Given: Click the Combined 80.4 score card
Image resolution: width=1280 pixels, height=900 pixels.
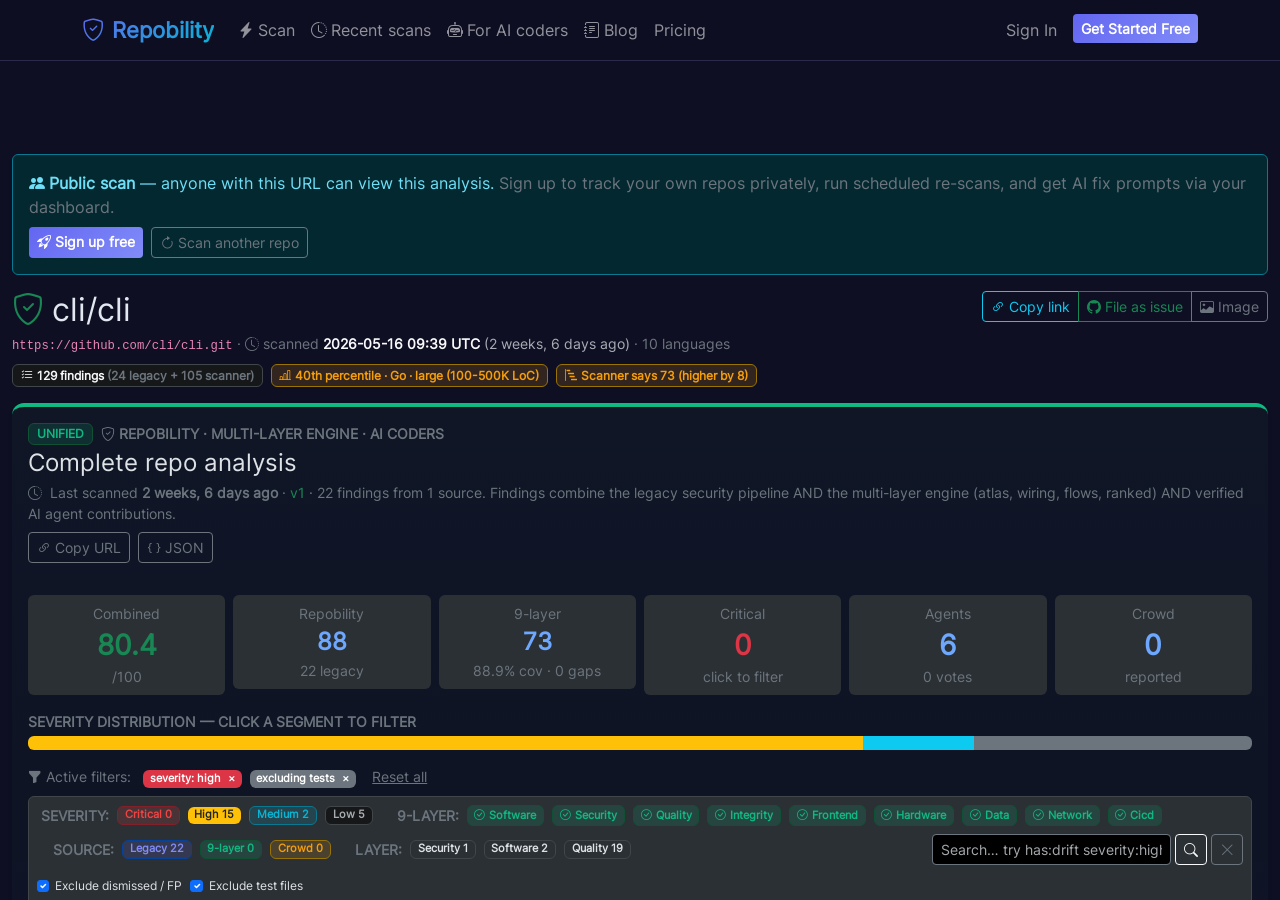Looking at the screenshot, I should 126,645.
